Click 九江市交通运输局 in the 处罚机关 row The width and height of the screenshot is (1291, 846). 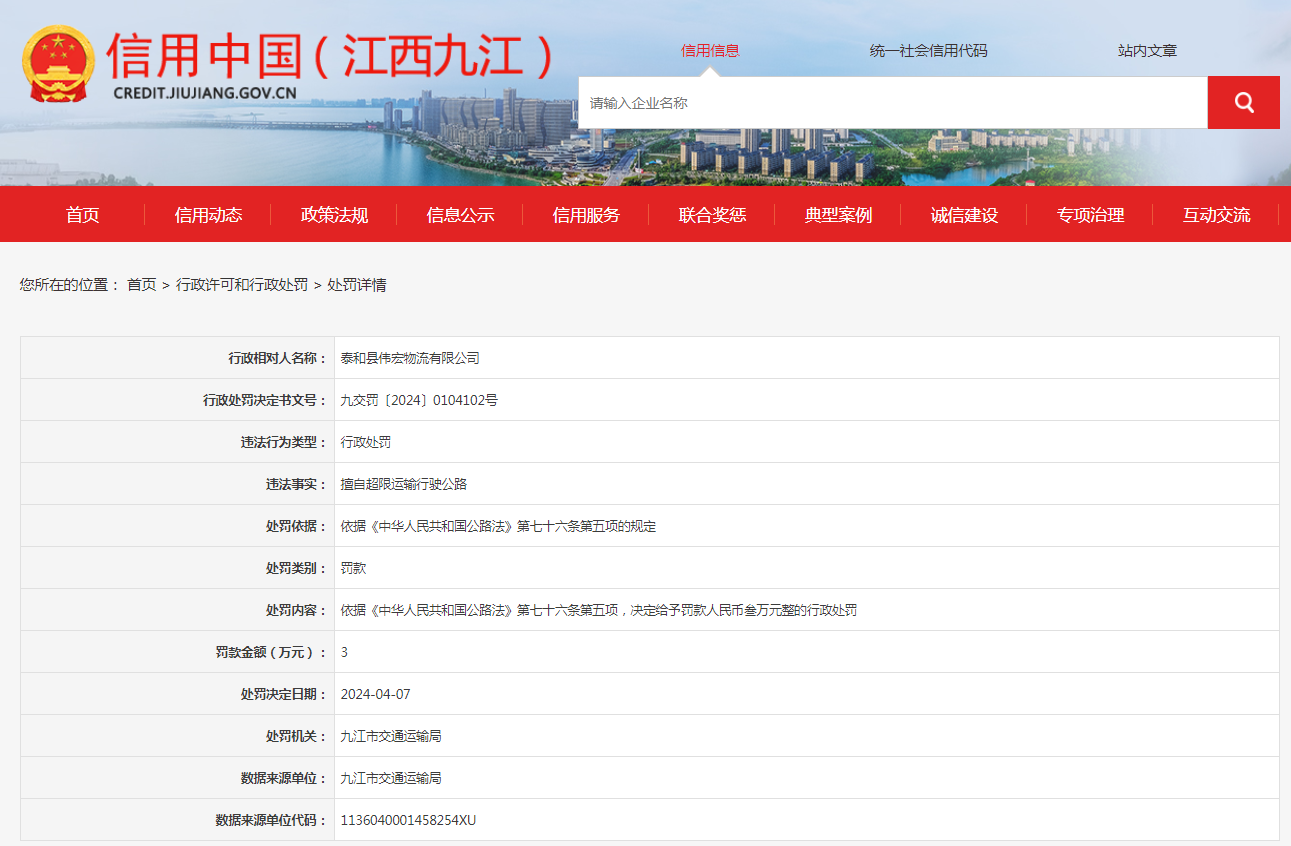[x=391, y=736]
